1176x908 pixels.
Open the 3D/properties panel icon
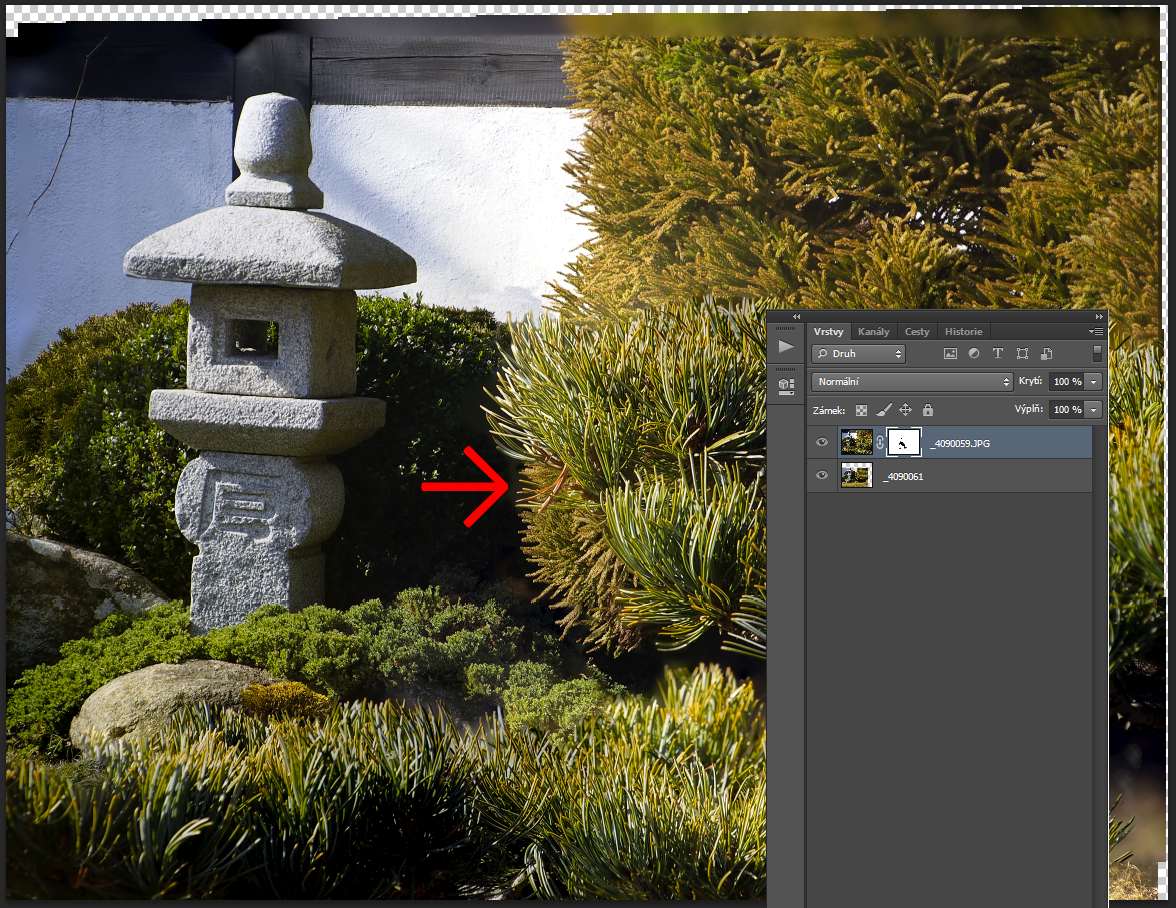pyautogui.click(x=786, y=385)
